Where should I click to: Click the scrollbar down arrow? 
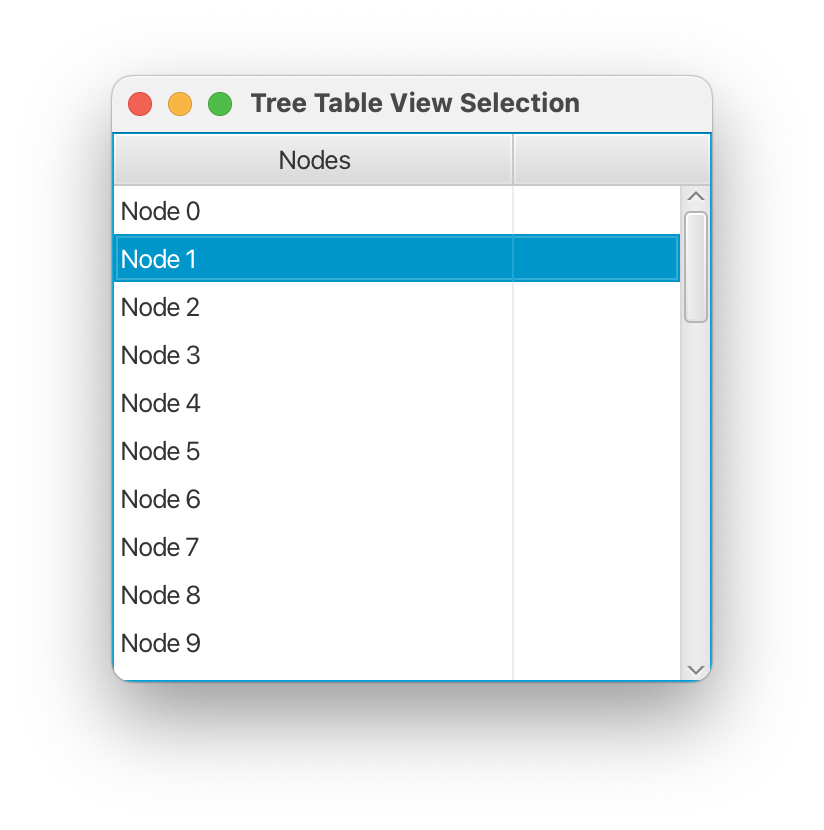(x=696, y=669)
